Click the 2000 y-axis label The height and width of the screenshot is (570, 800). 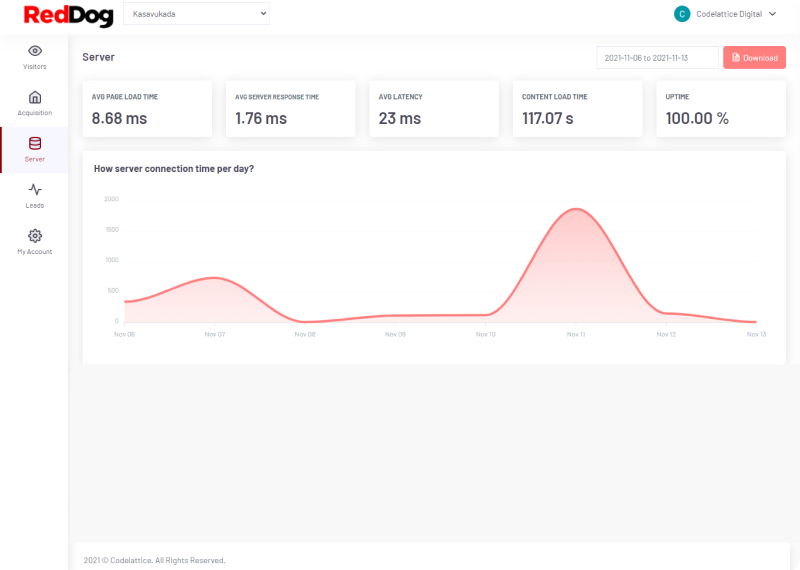pyautogui.click(x=111, y=199)
